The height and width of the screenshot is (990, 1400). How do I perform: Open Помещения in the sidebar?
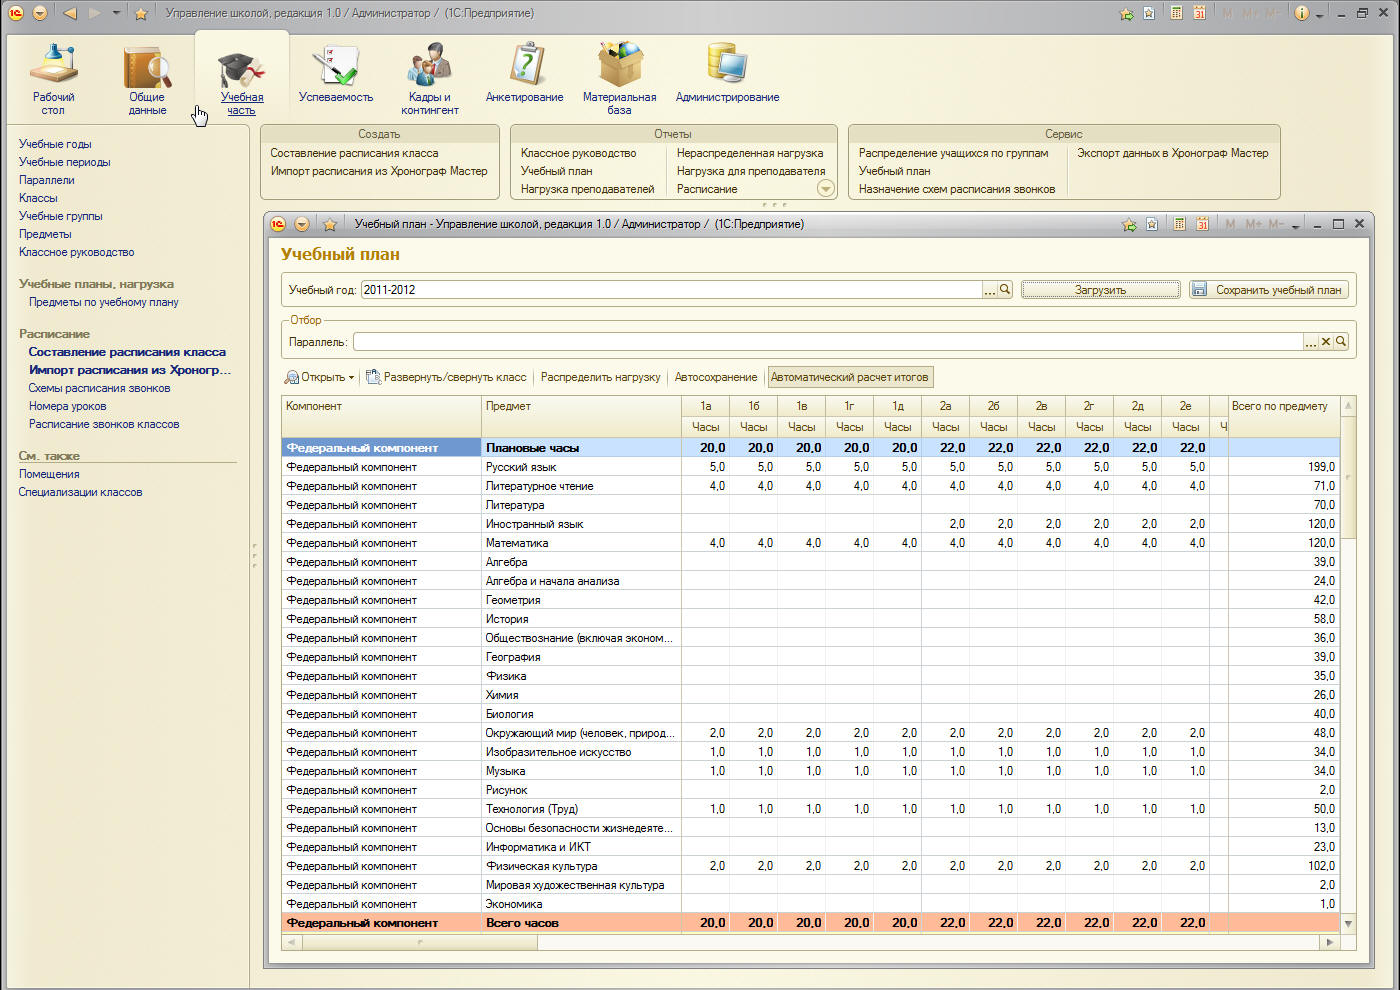49,474
